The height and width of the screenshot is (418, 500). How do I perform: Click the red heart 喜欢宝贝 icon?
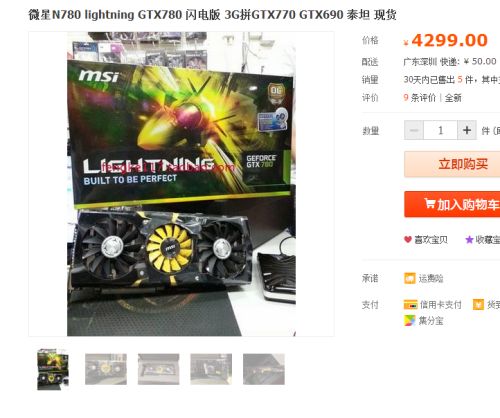[x=408, y=239]
